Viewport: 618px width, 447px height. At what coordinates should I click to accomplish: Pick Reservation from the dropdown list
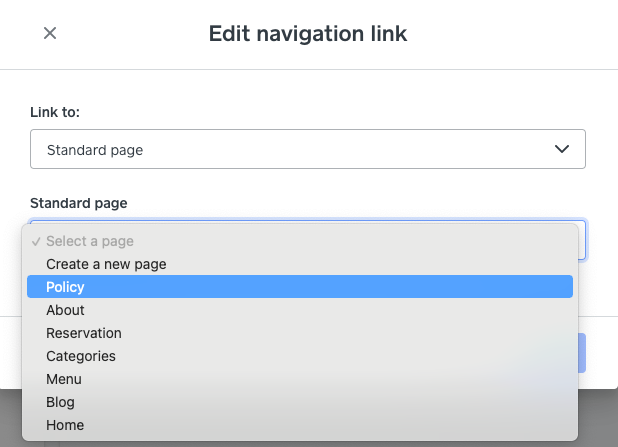click(x=84, y=333)
